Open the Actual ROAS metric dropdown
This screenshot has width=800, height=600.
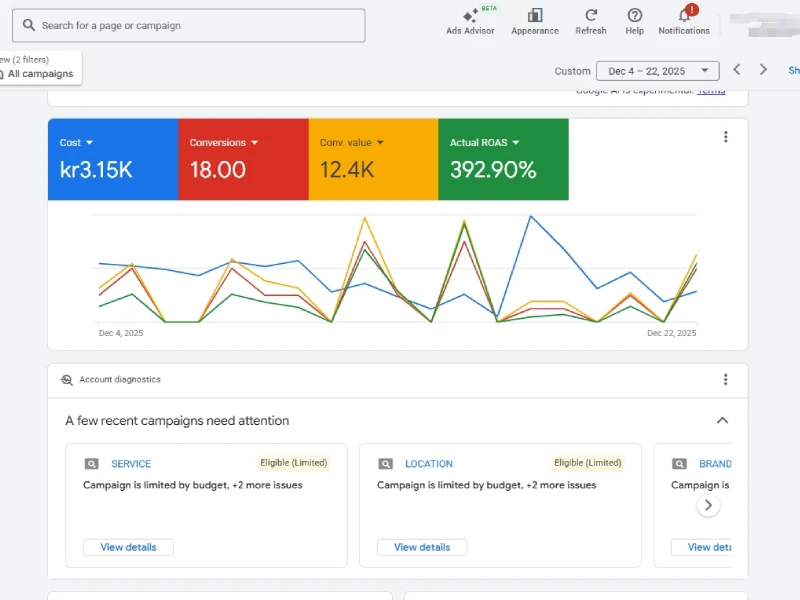(x=516, y=143)
